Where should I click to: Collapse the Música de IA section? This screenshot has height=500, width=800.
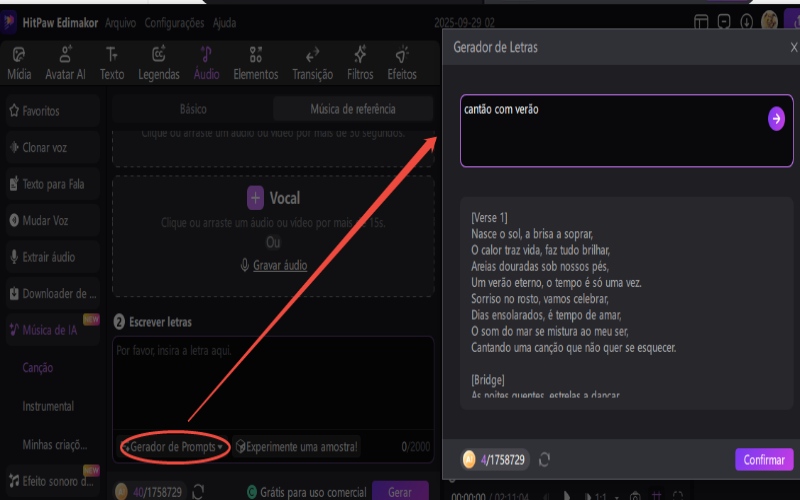(53, 330)
